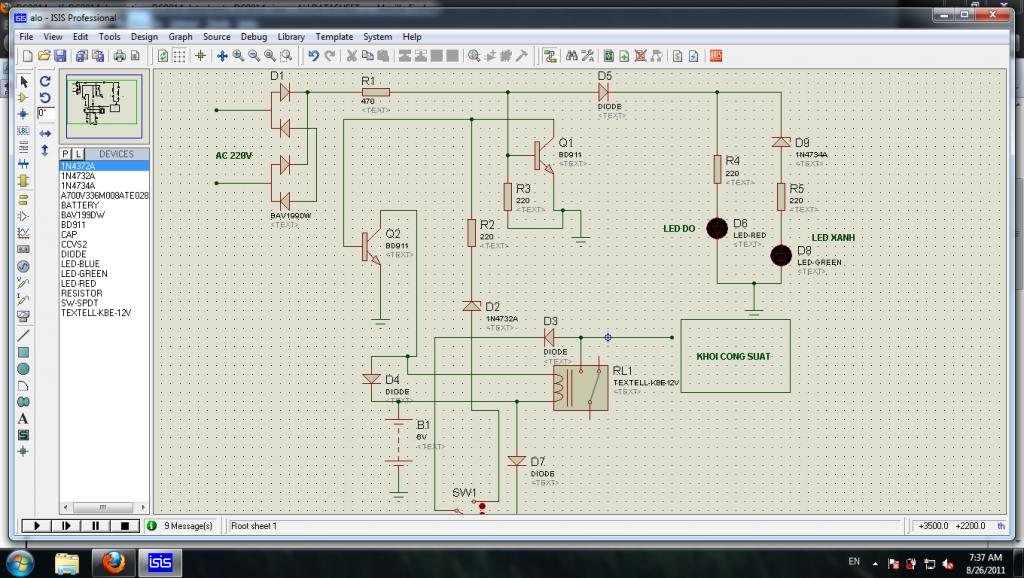Screen dimensions: 1024x578
Task: Select LED-GREEN in the devices list
Action: [84, 274]
